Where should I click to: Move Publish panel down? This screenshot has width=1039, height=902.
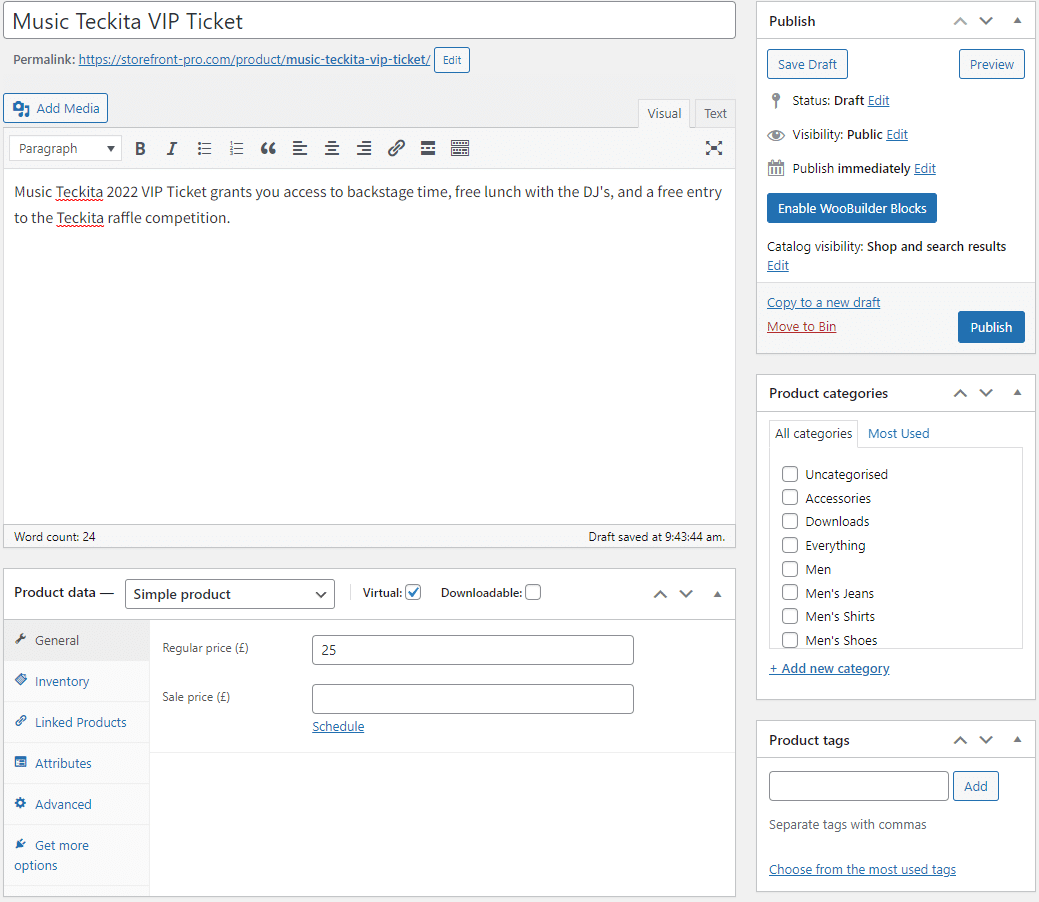click(986, 21)
